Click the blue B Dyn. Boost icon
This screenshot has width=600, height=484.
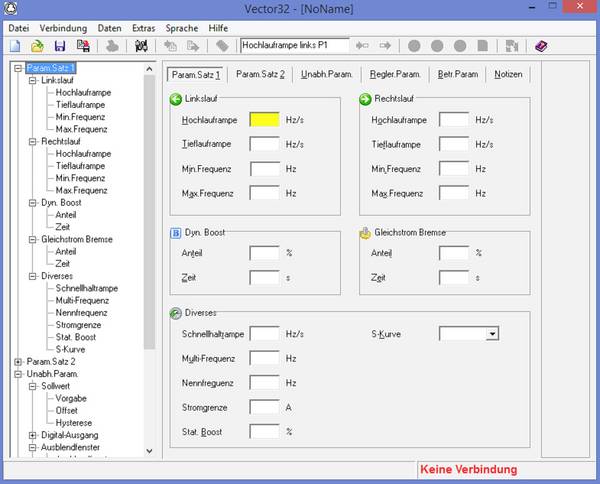tap(175, 233)
